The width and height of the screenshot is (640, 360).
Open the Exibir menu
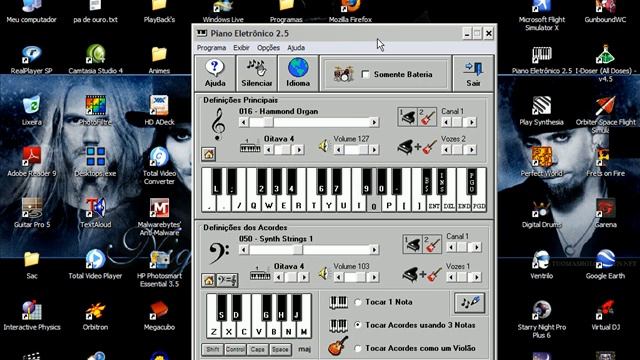point(241,48)
